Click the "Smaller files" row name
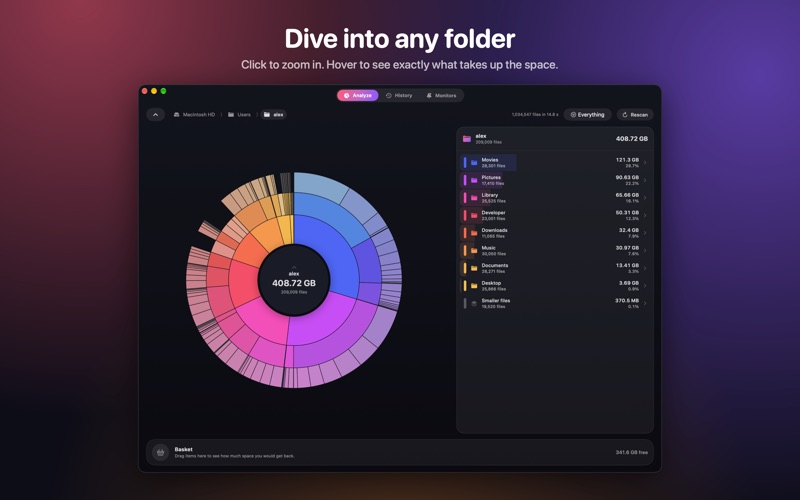 [496, 301]
